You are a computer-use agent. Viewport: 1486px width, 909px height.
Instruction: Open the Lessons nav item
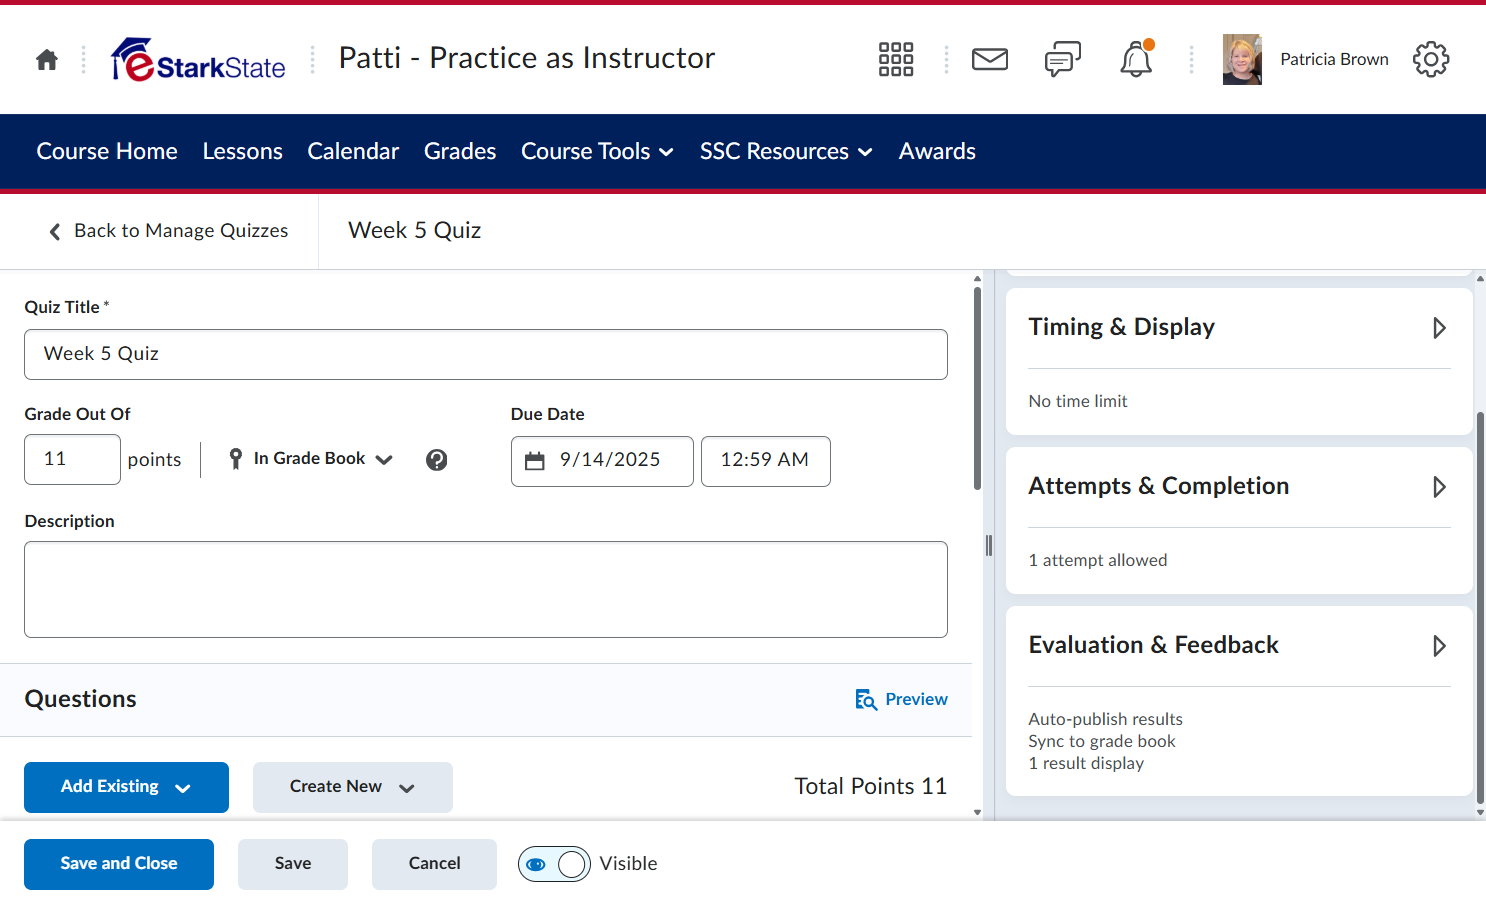click(242, 152)
